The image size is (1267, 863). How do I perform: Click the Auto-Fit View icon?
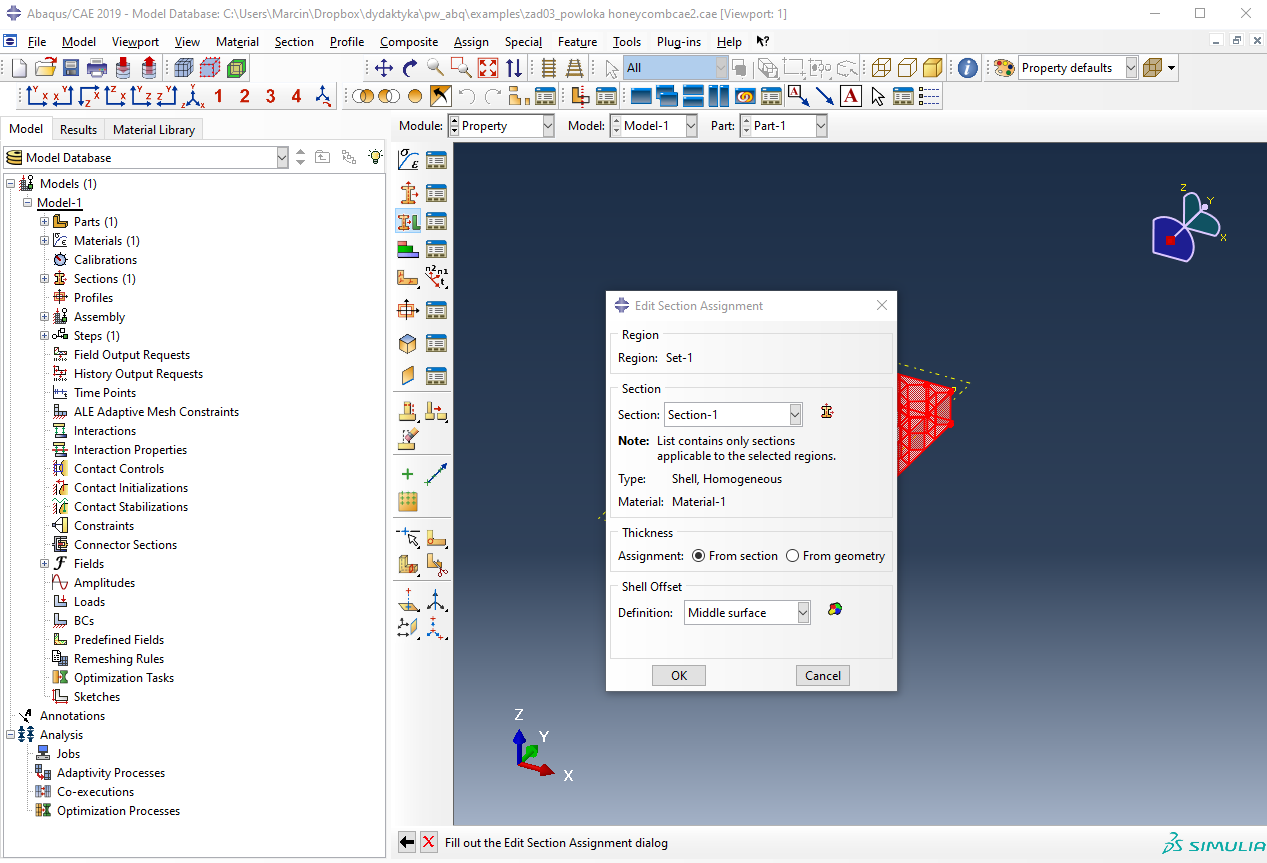[488, 68]
